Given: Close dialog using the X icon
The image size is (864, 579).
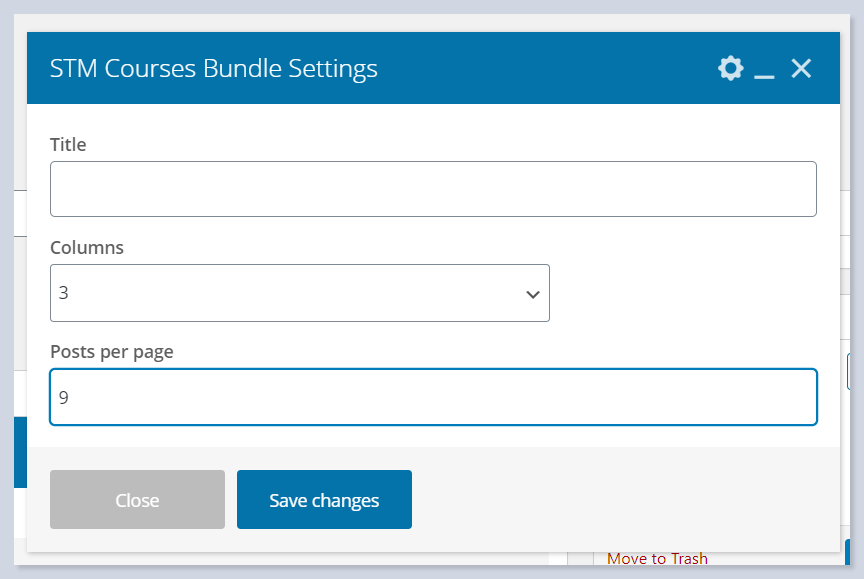Looking at the screenshot, I should click(x=801, y=68).
